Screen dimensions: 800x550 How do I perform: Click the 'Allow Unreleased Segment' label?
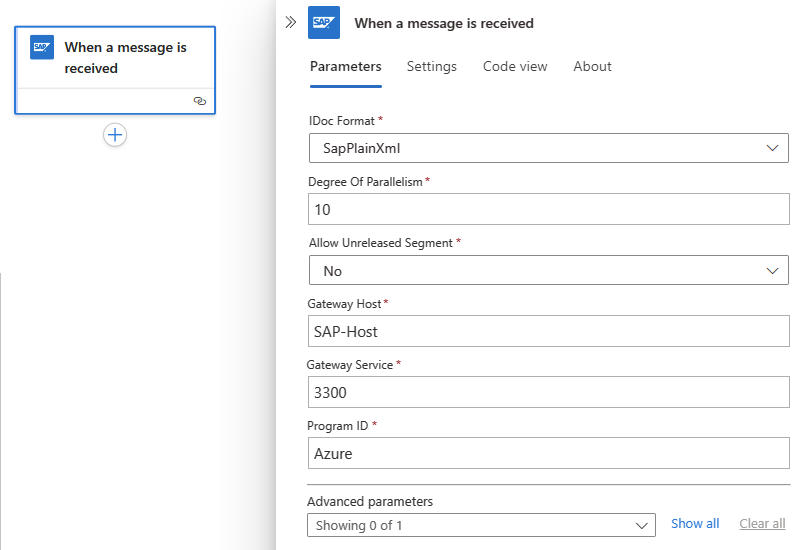coord(381,243)
